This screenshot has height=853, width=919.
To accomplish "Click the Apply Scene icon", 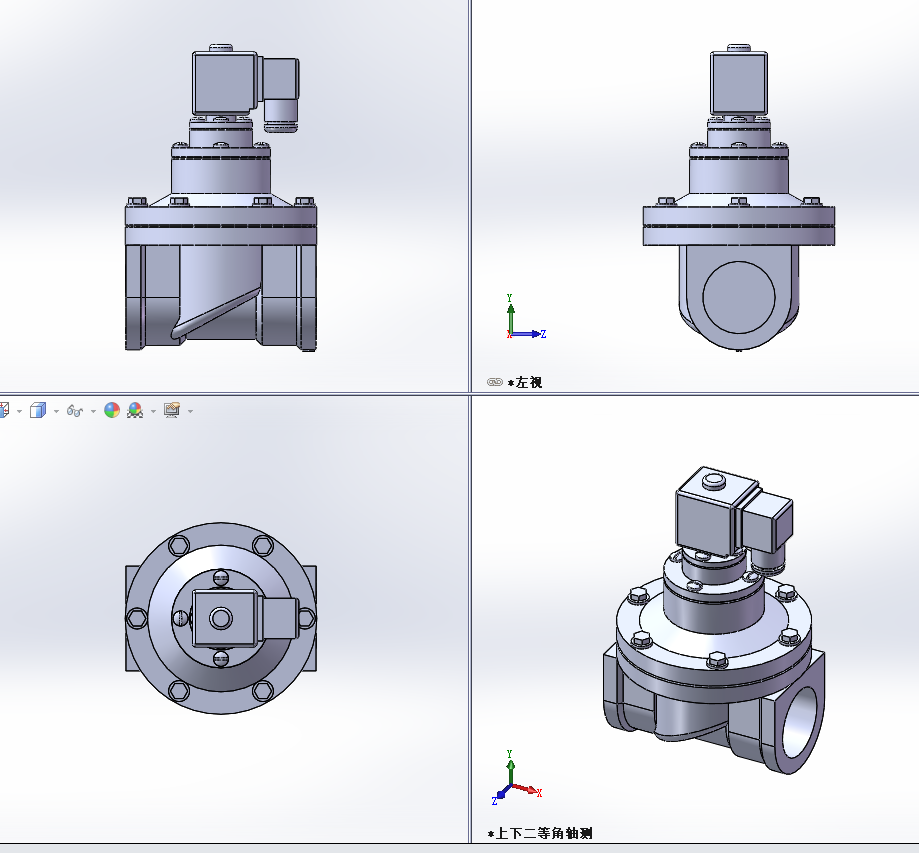I will coord(135,410).
